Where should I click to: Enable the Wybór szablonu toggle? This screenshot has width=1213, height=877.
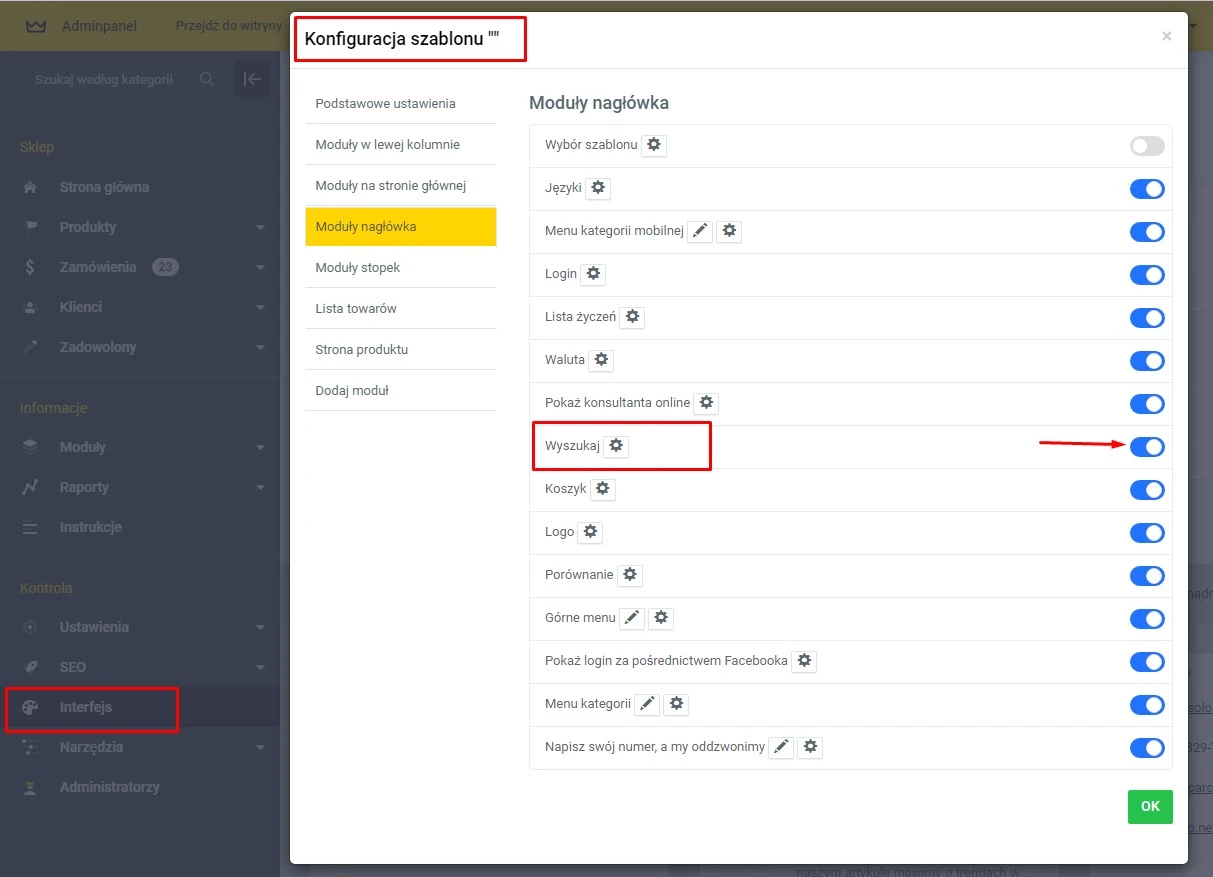pos(1146,145)
